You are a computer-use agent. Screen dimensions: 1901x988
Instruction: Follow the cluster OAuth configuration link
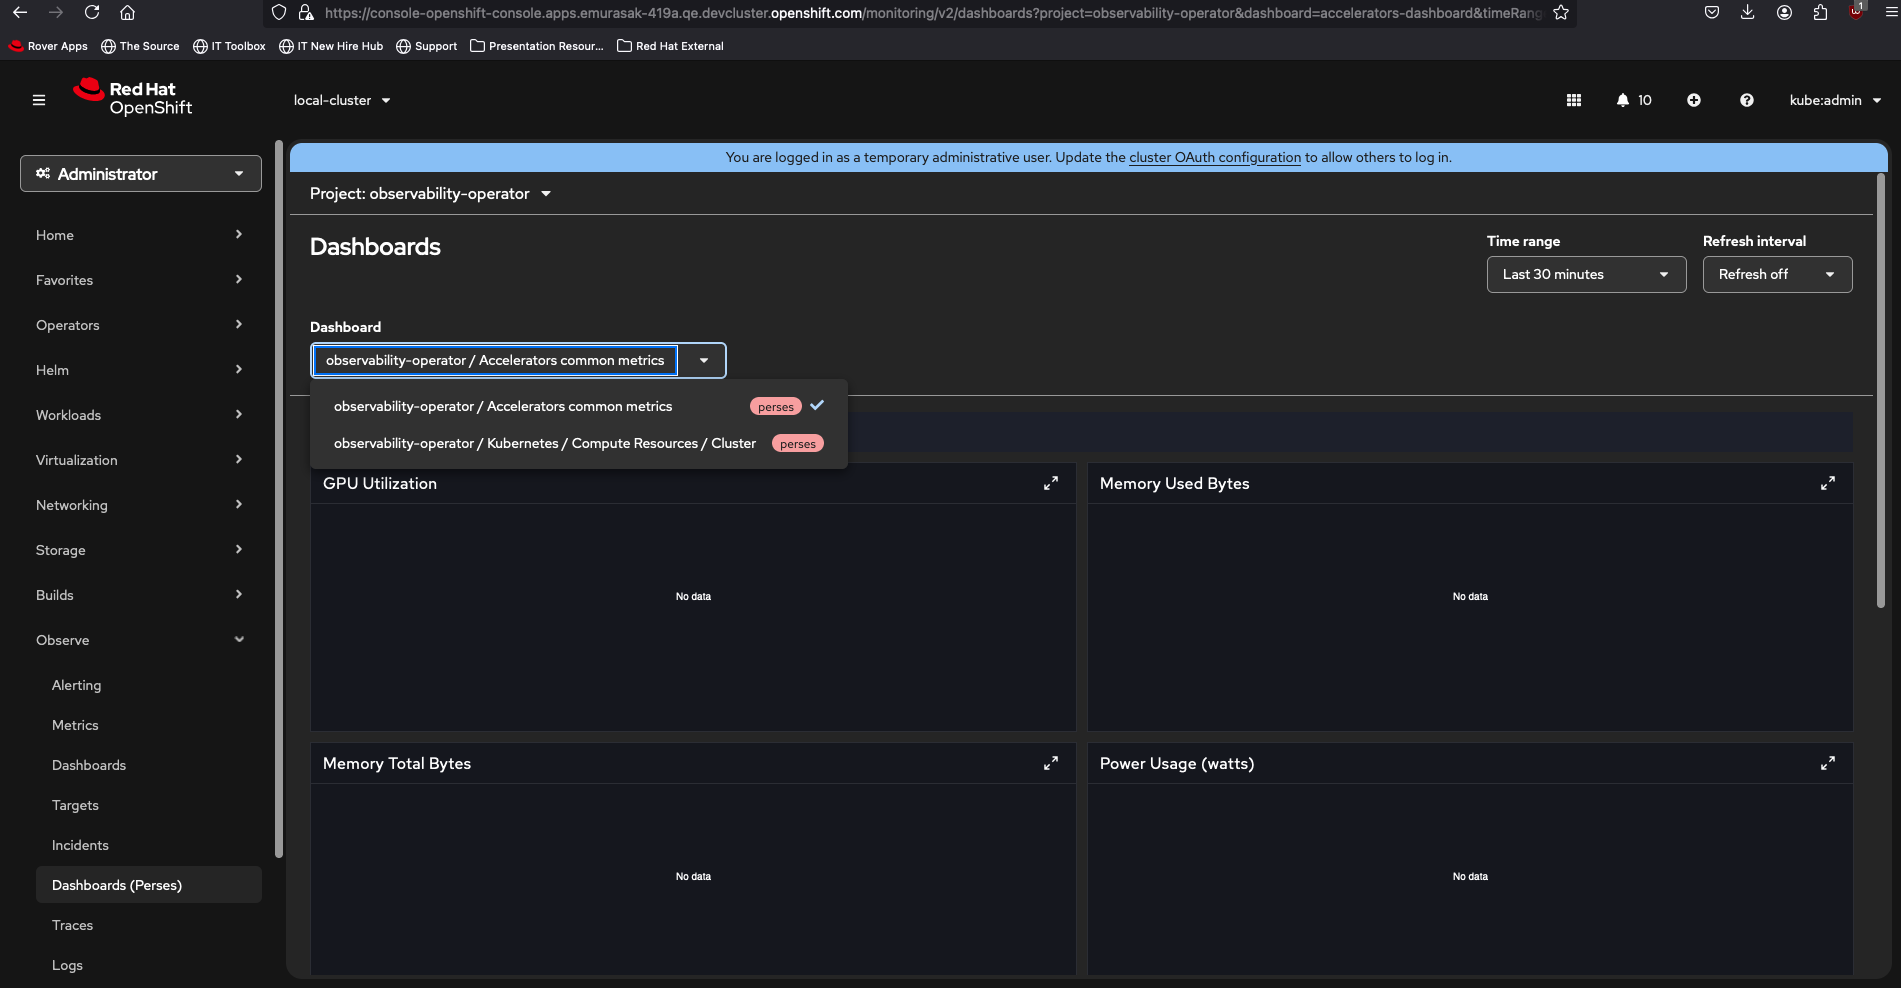1215,157
